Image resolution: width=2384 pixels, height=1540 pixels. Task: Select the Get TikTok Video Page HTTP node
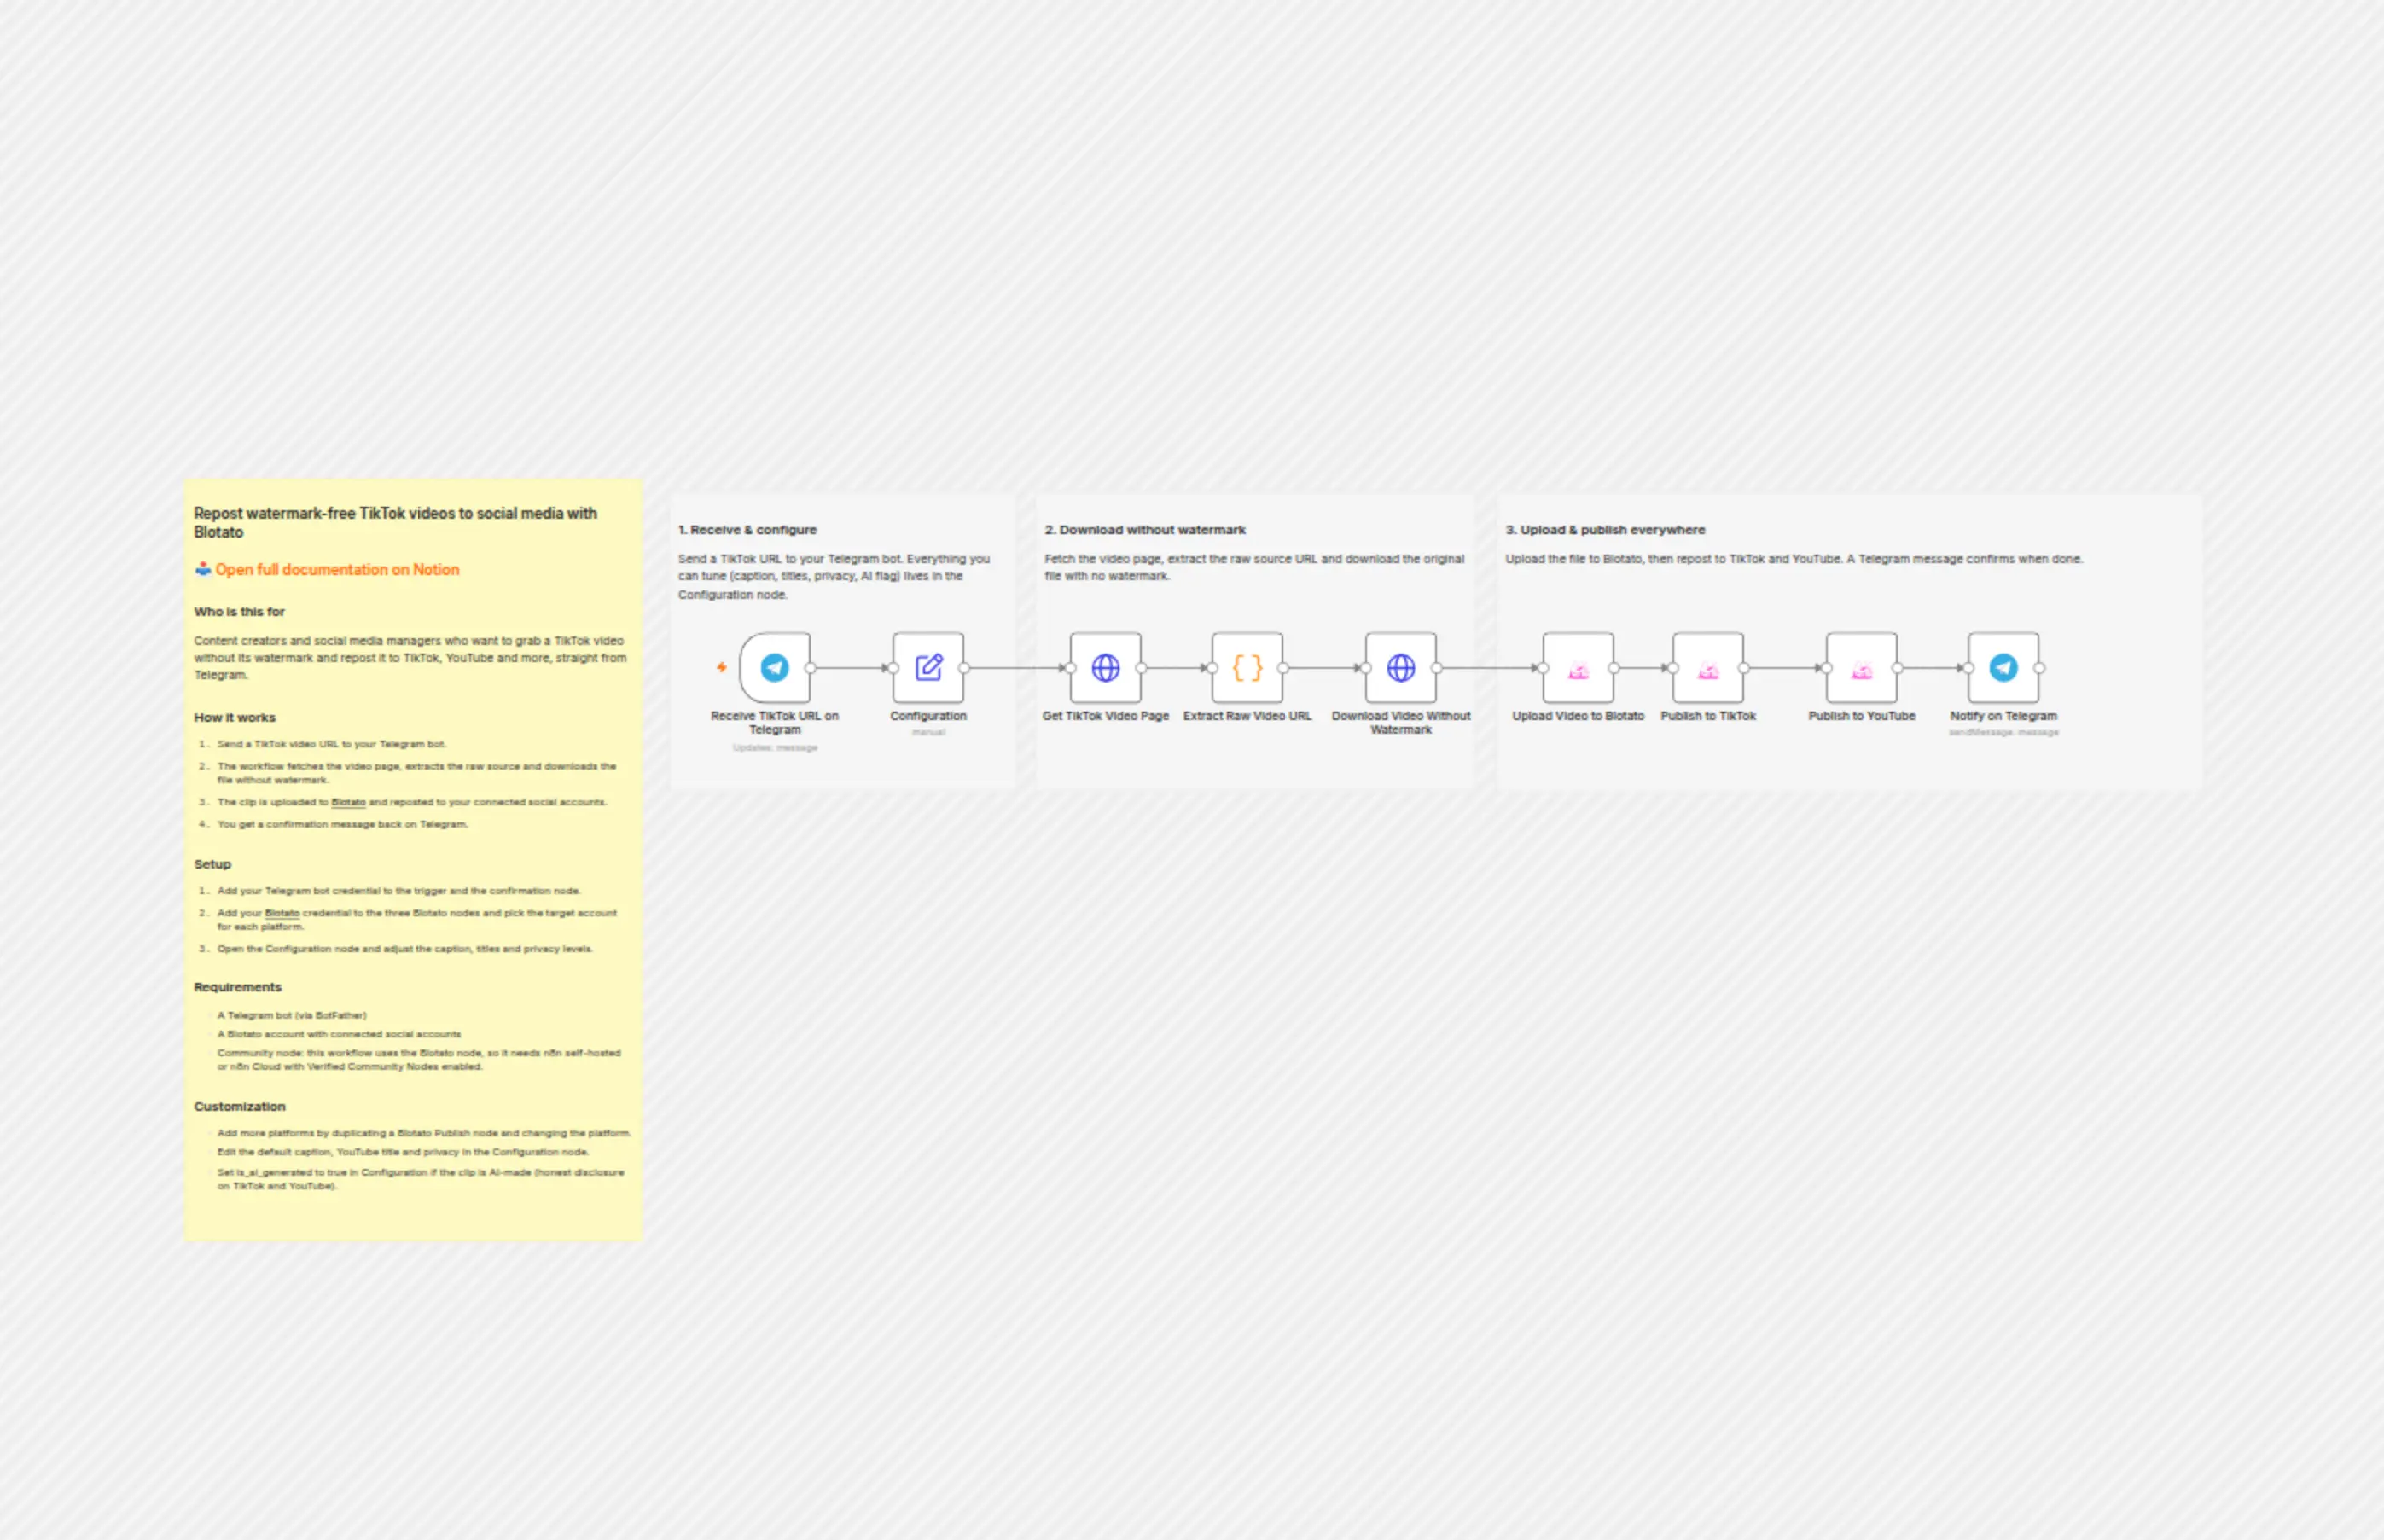click(1105, 667)
